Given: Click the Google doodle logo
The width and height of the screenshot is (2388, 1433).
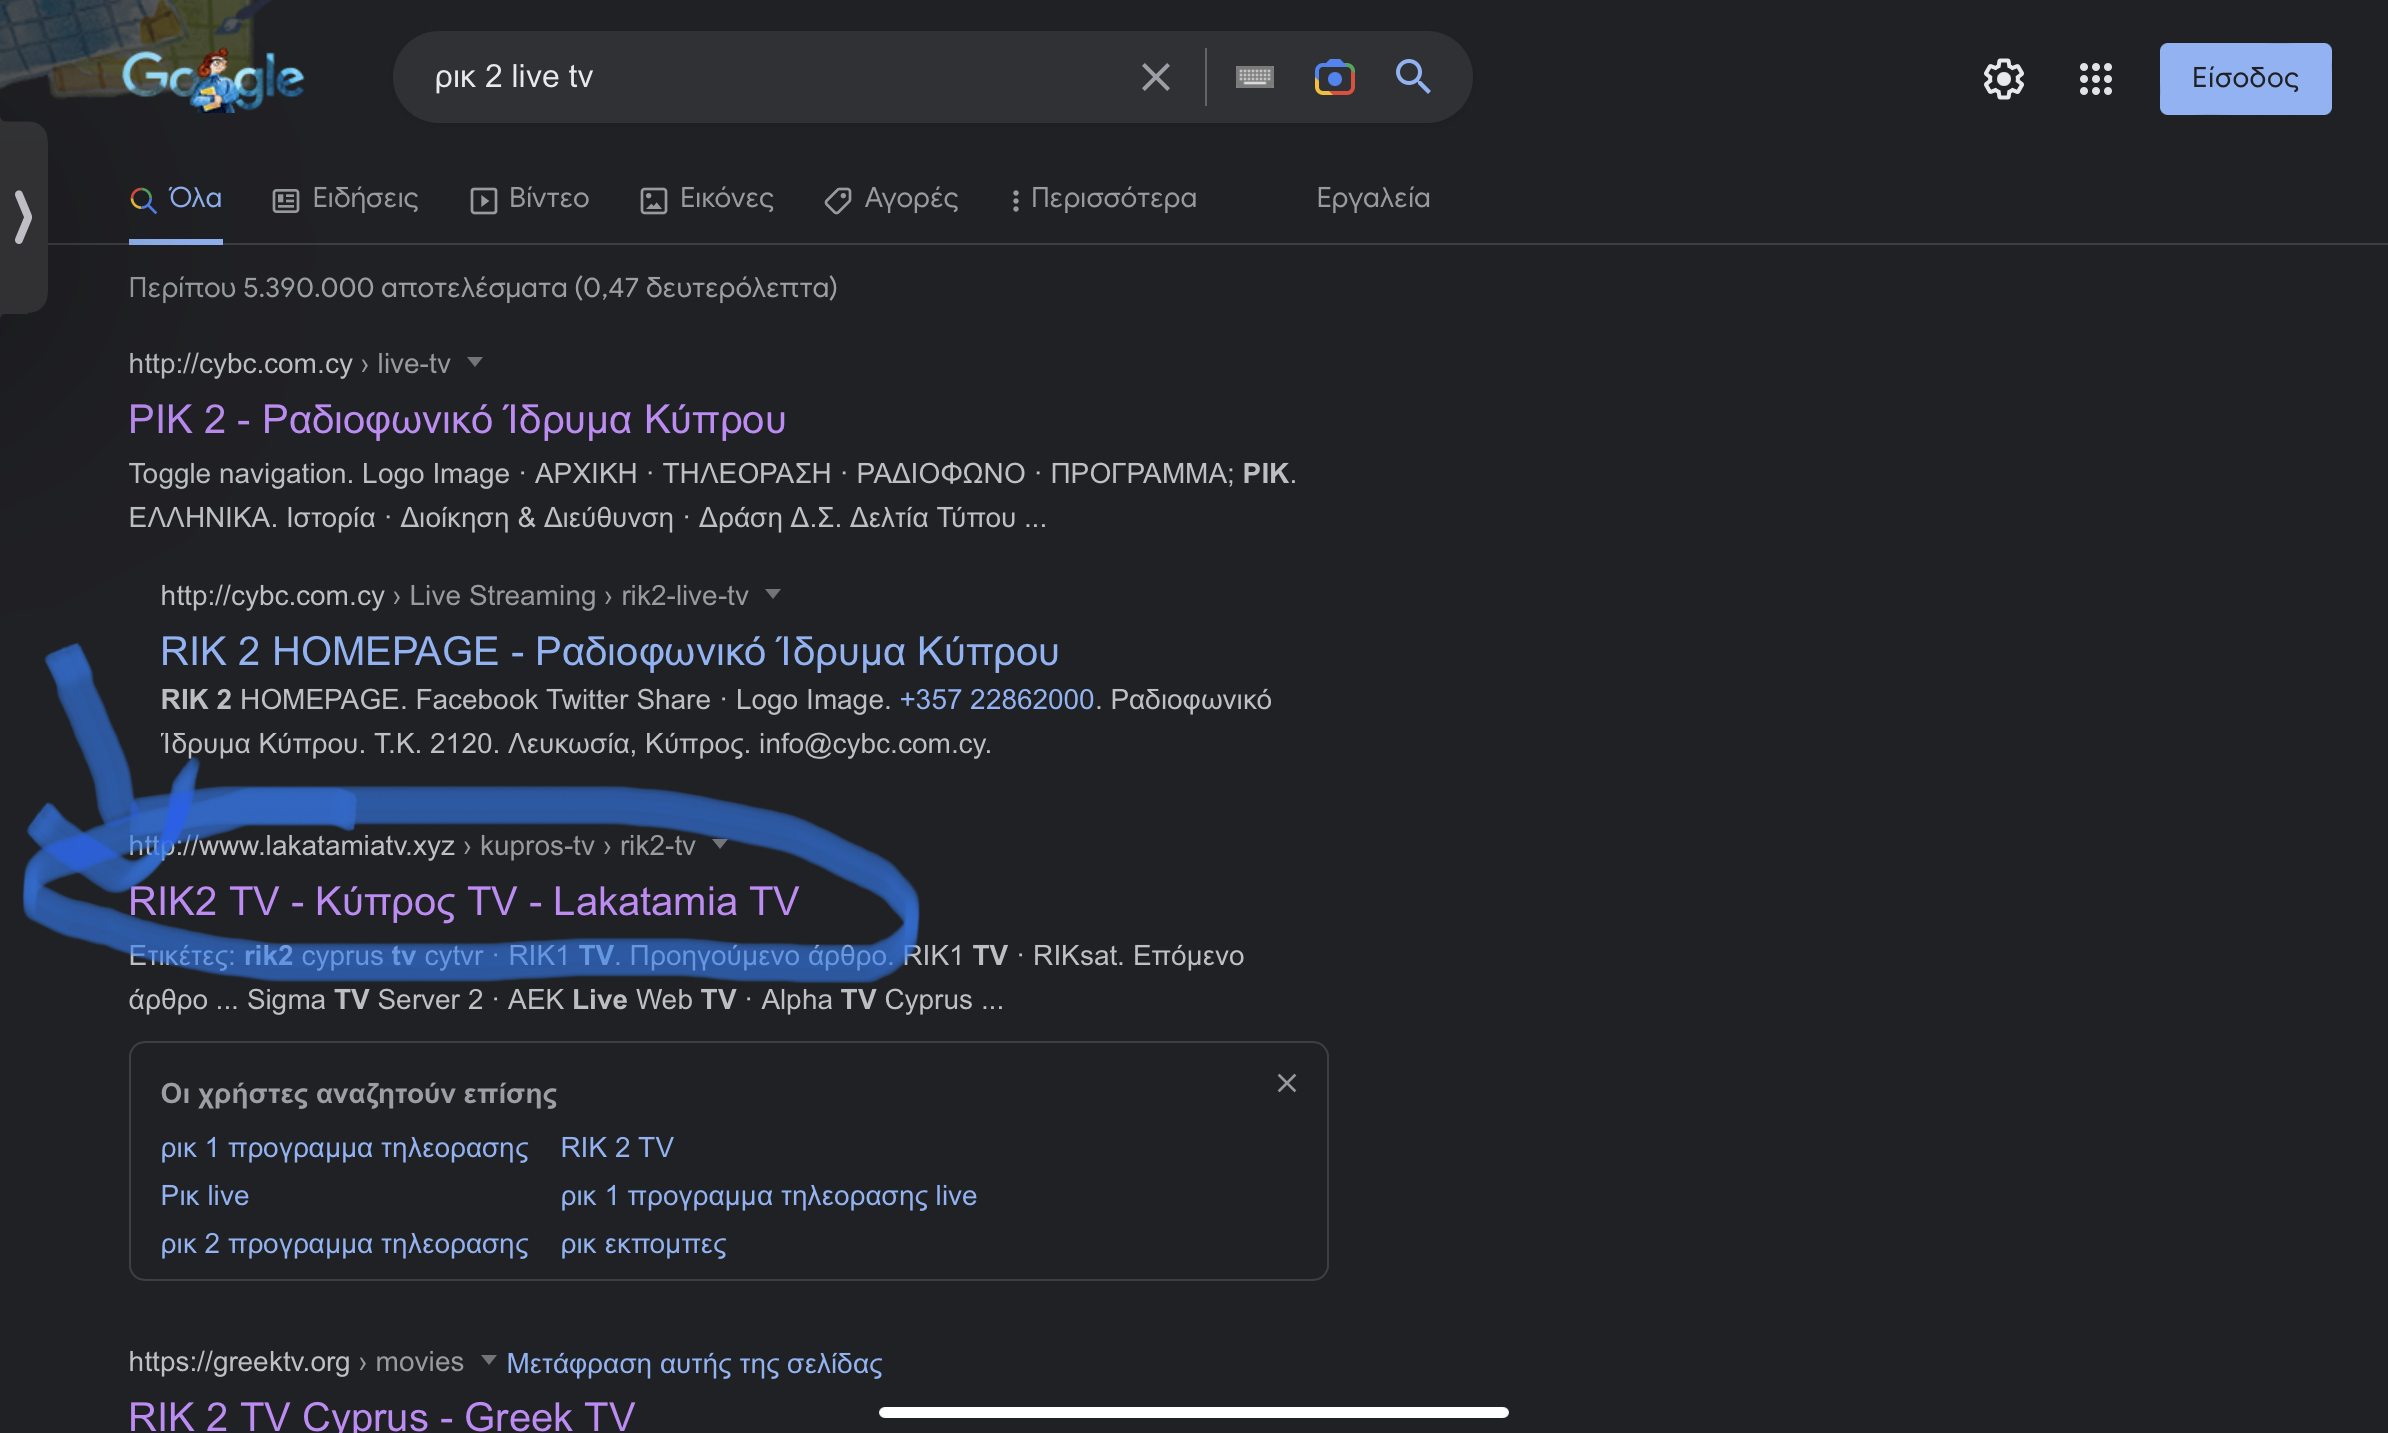Looking at the screenshot, I should pyautogui.click(x=213, y=78).
